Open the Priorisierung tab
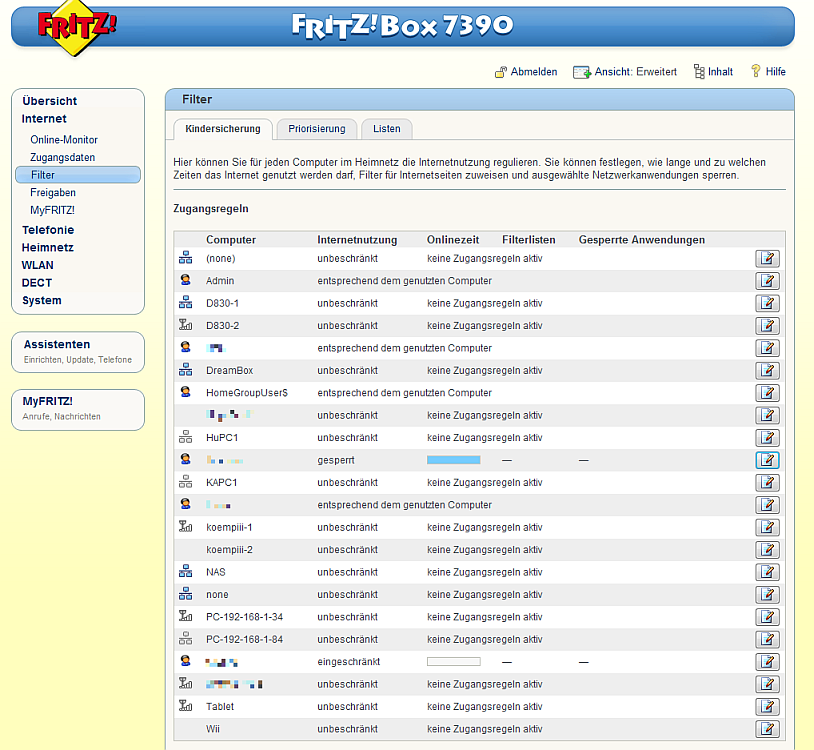The image size is (814, 750). tap(317, 129)
